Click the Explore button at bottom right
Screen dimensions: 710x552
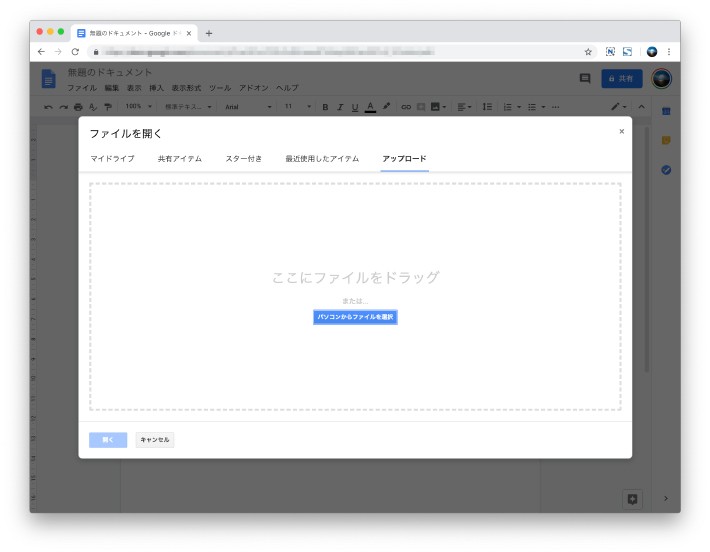coord(633,499)
